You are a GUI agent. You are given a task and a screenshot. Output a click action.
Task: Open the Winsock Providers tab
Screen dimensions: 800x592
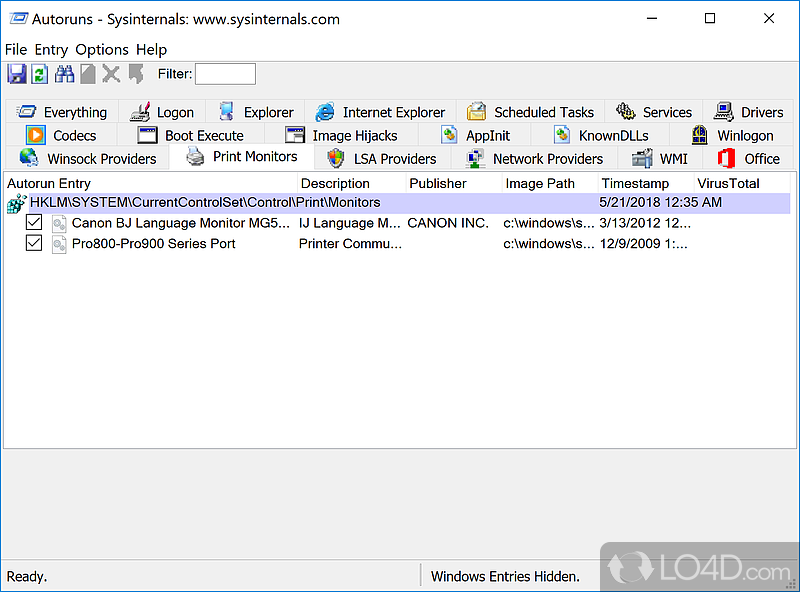[88, 158]
